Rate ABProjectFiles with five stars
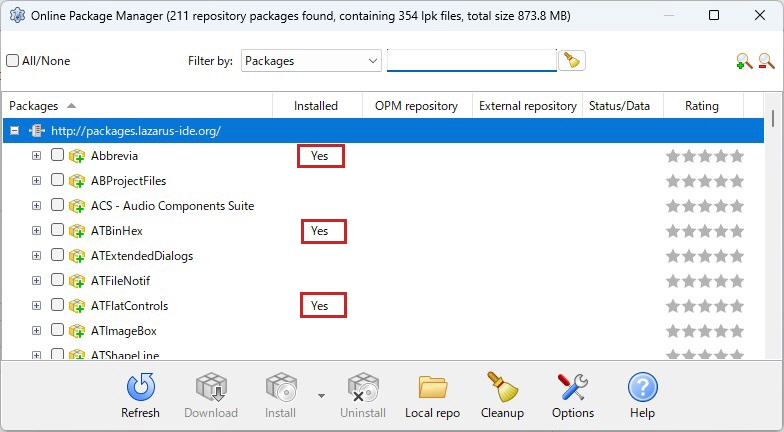Image resolution: width=784 pixels, height=432 pixels. [x=737, y=181]
